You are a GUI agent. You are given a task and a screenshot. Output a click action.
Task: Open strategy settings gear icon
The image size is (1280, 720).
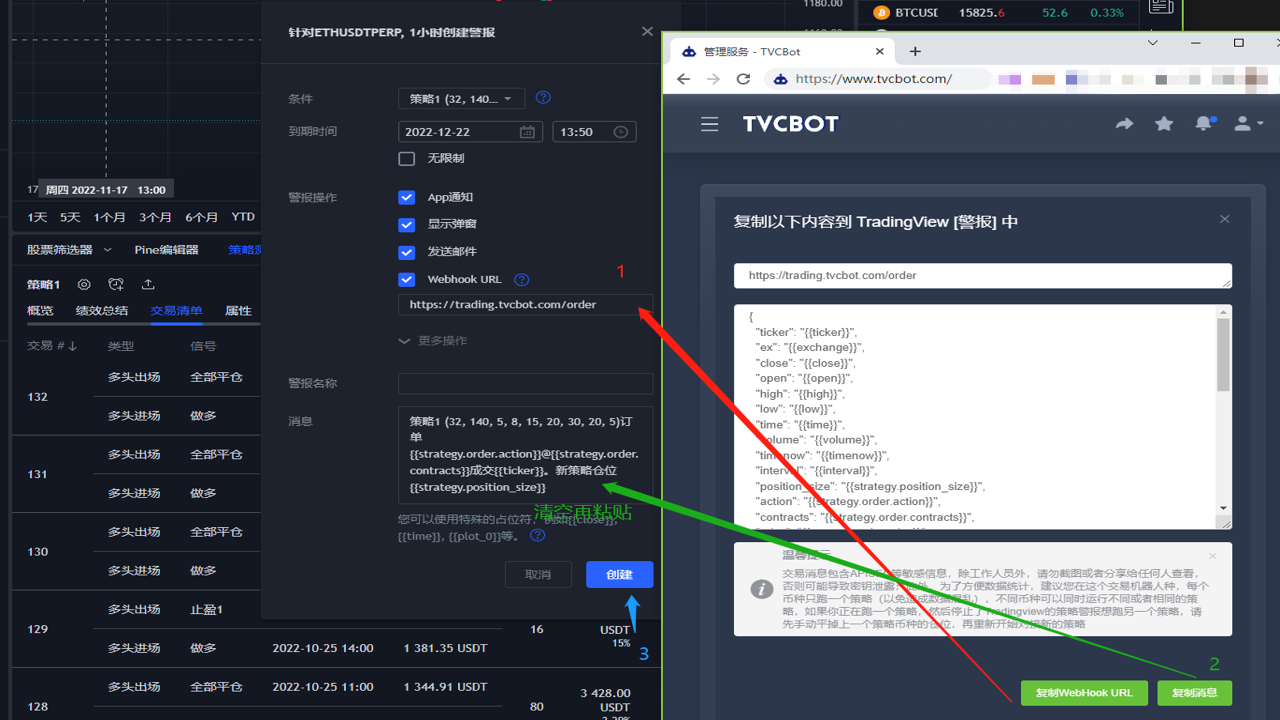[84, 285]
